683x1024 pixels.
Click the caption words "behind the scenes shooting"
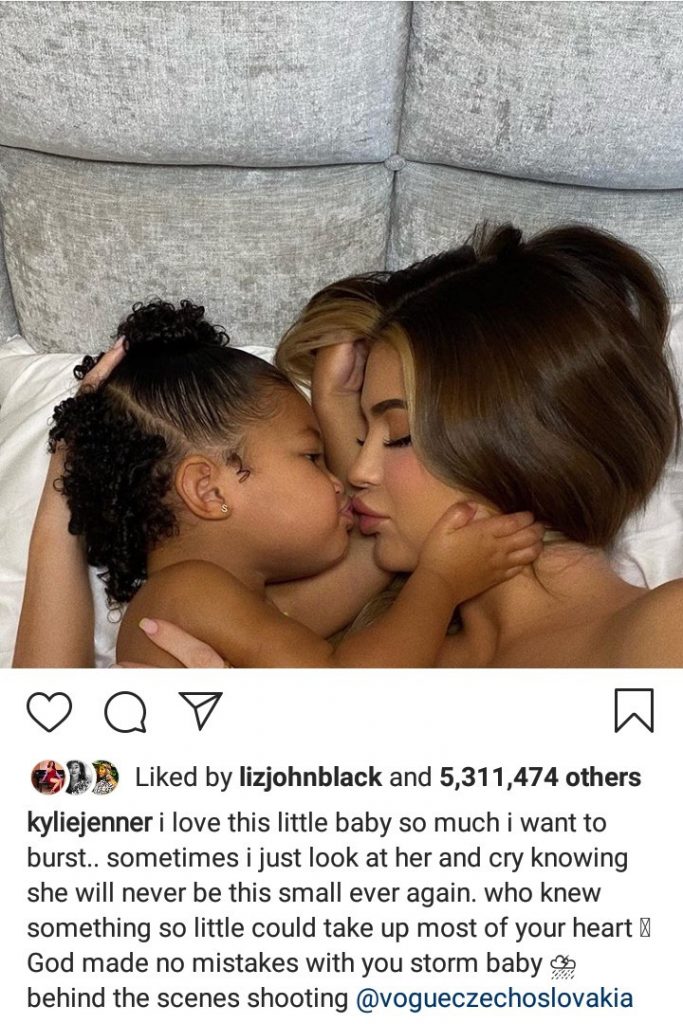click(187, 999)
